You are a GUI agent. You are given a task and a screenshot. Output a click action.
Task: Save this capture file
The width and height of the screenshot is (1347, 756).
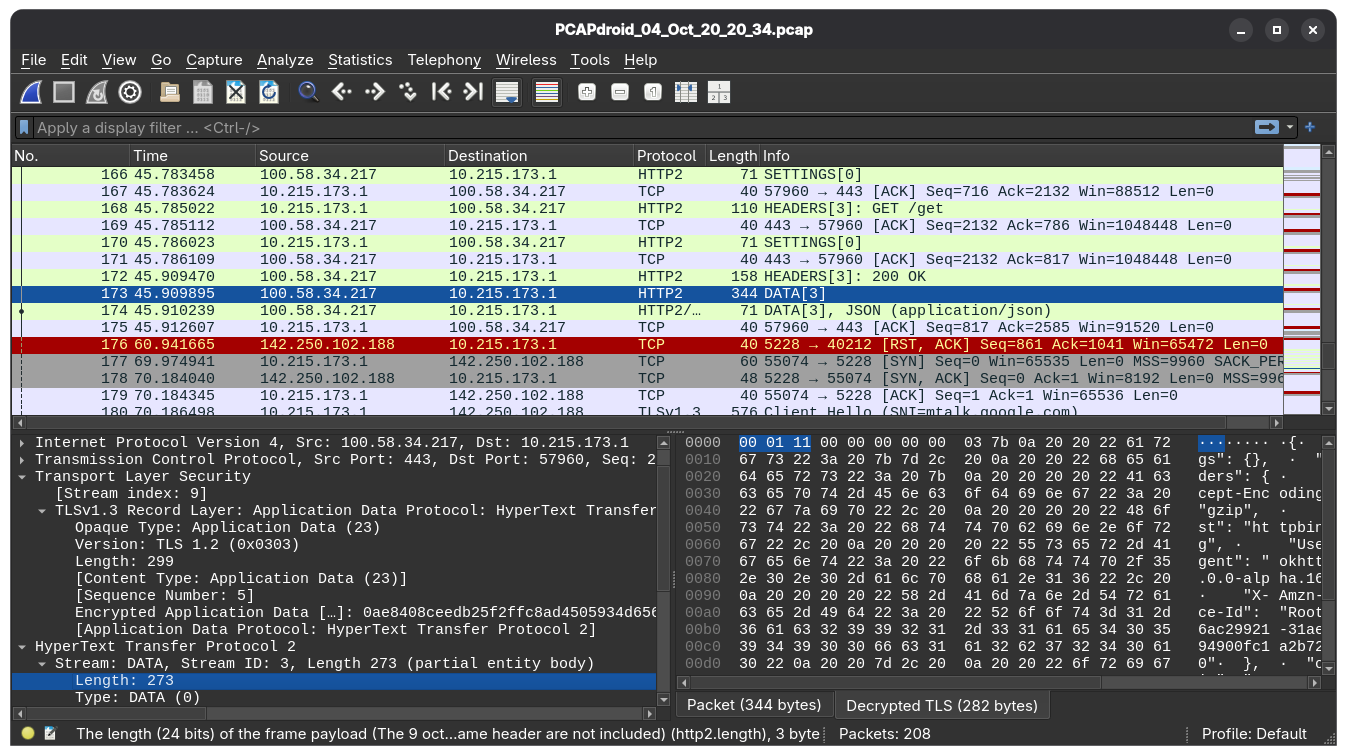point(203,92)
